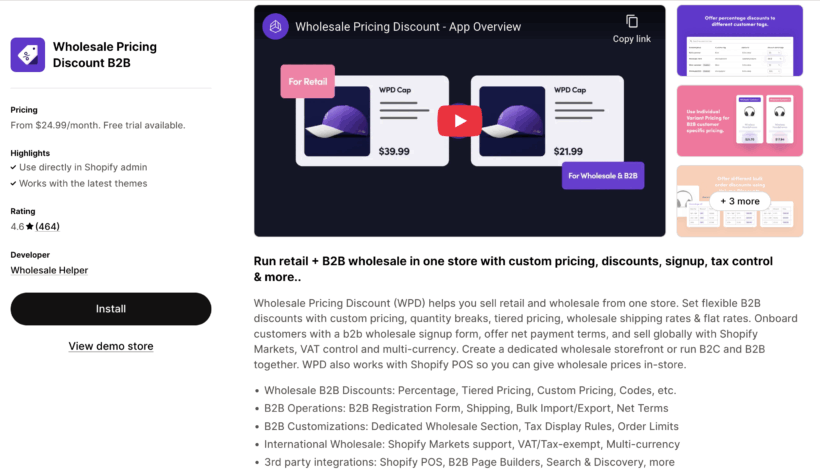
Task: Click the rating star icon
Action: pyautogui.click(x=30, y=227)
